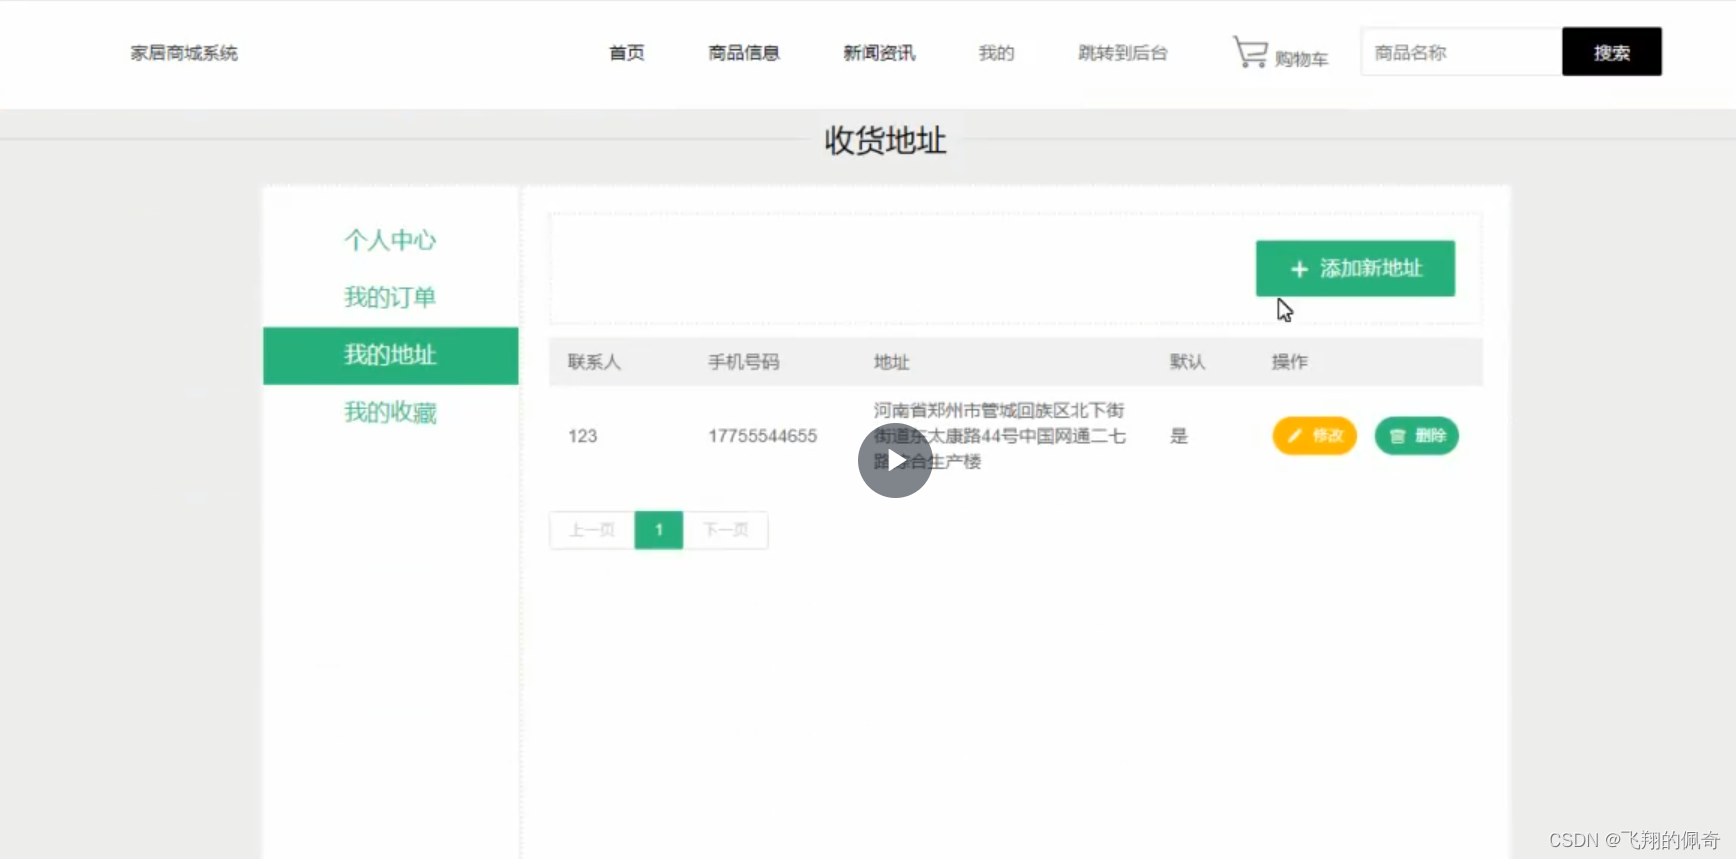Go to previous page 上一页
The image size is (1736, 859).
coord(592,530)
